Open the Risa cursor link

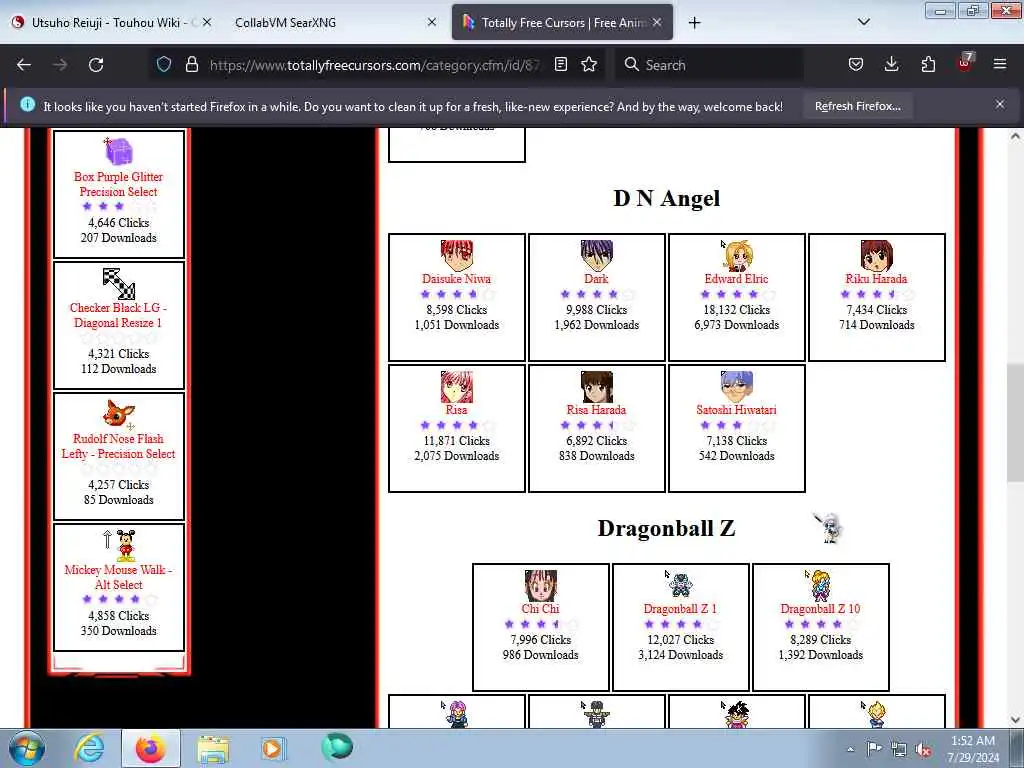[456, 410]
